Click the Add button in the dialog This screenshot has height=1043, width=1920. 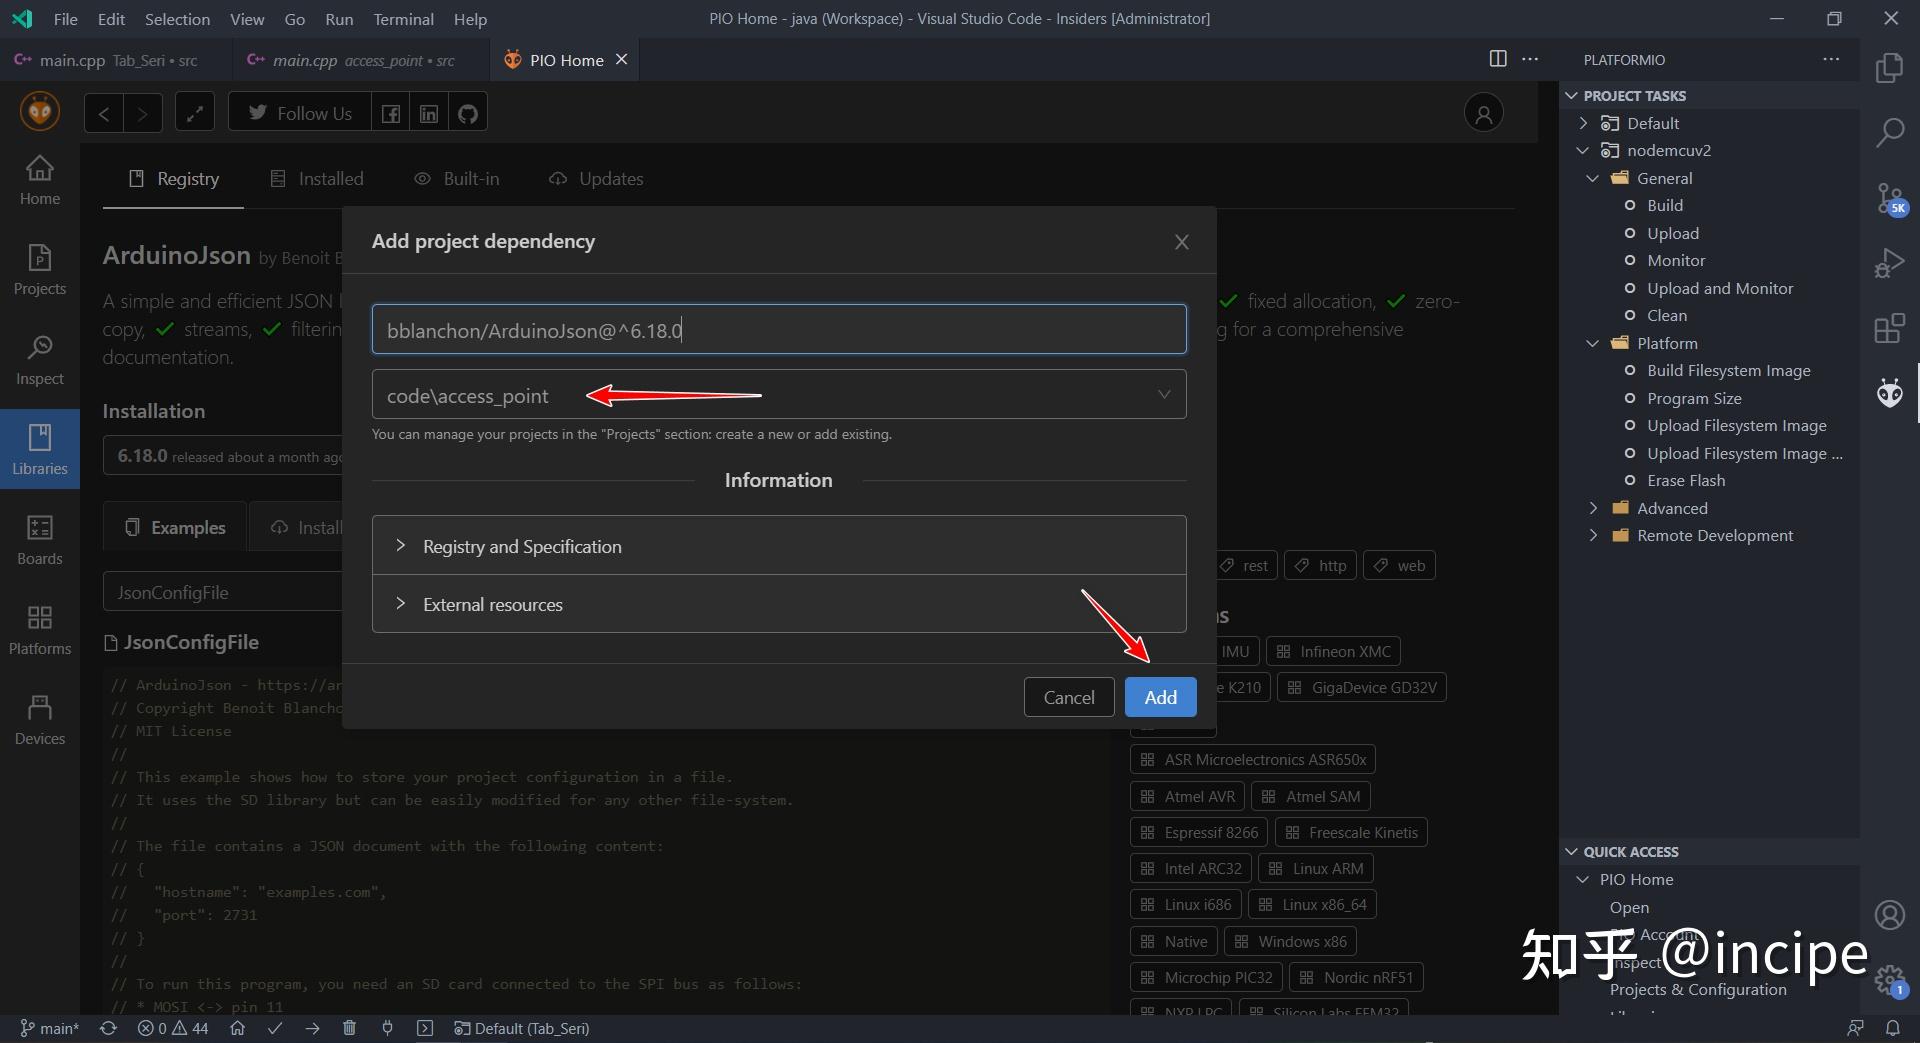(x=1160, y=697)
